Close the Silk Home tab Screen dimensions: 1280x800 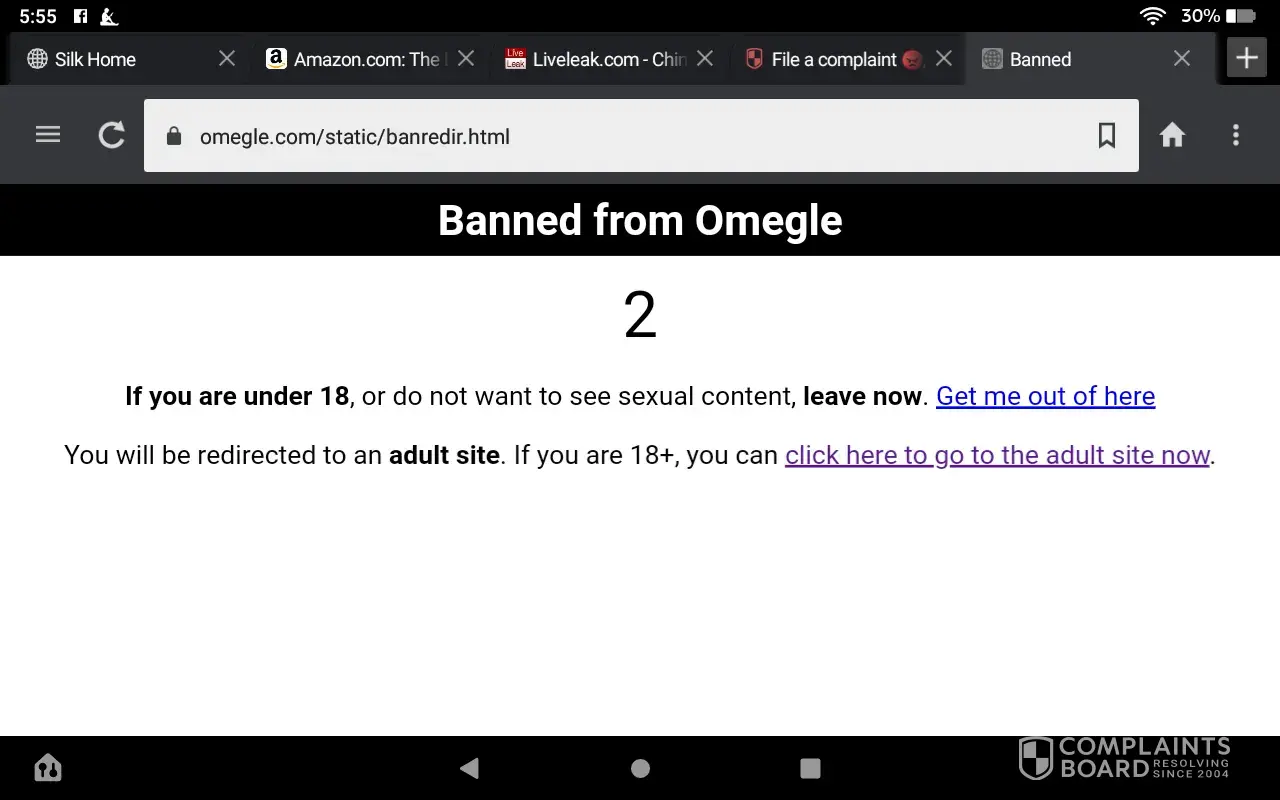(x=227, y=59)
